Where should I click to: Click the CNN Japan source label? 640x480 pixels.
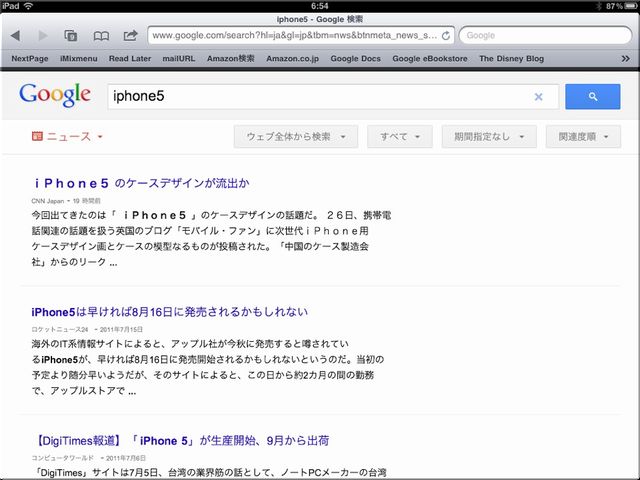tap(48, 201)
